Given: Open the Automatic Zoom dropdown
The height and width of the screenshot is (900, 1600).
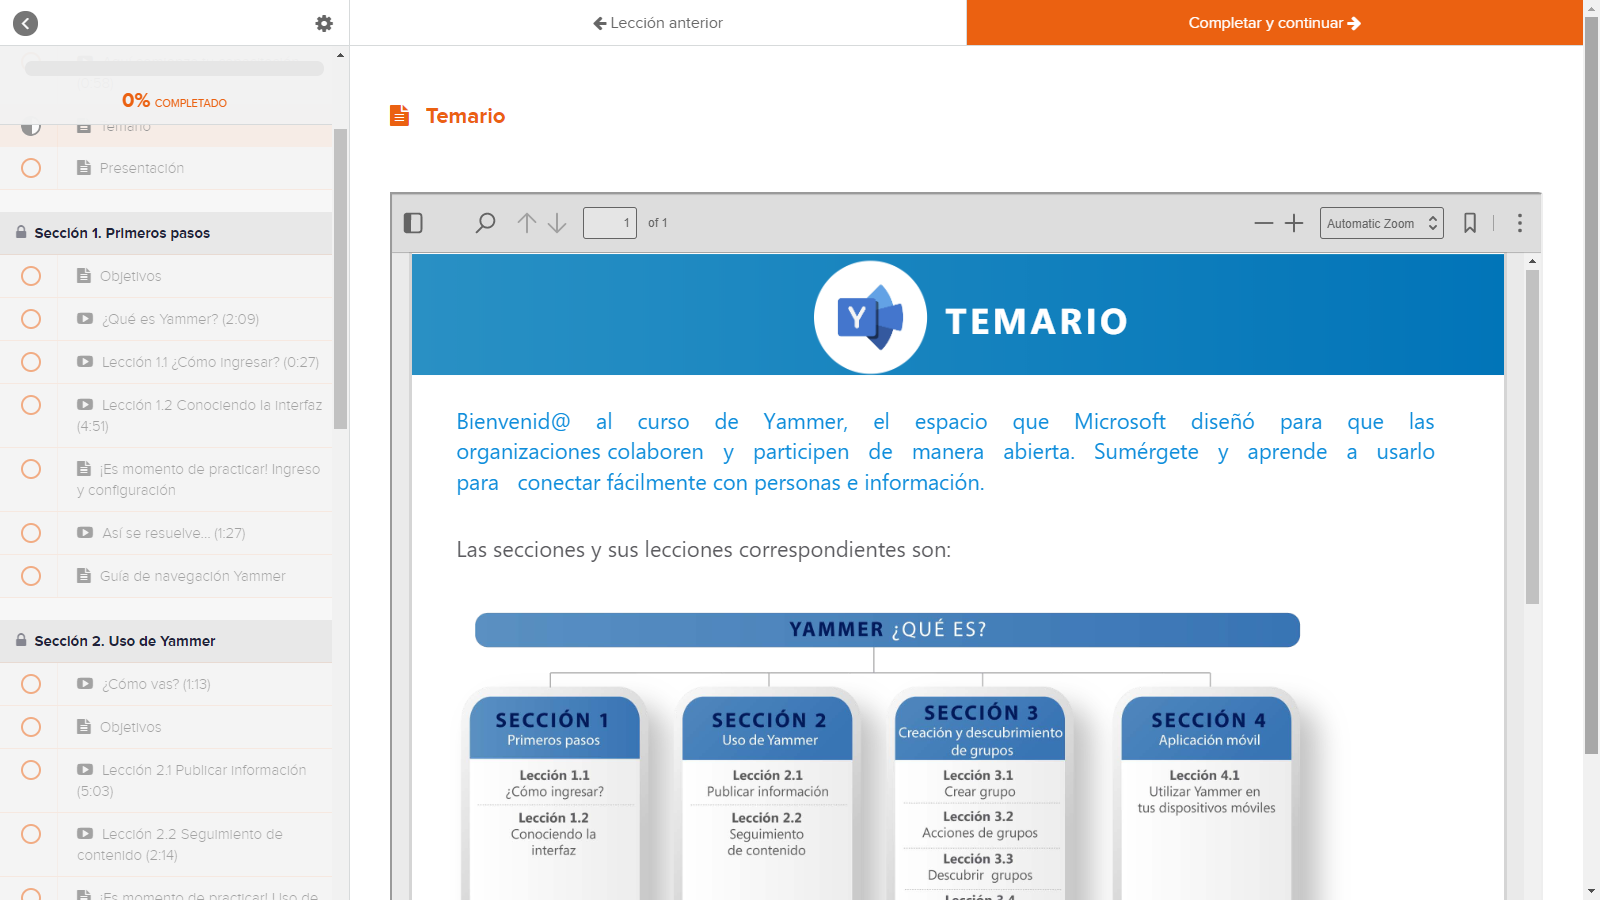Looking at the screenshot, I should 1381,223.
